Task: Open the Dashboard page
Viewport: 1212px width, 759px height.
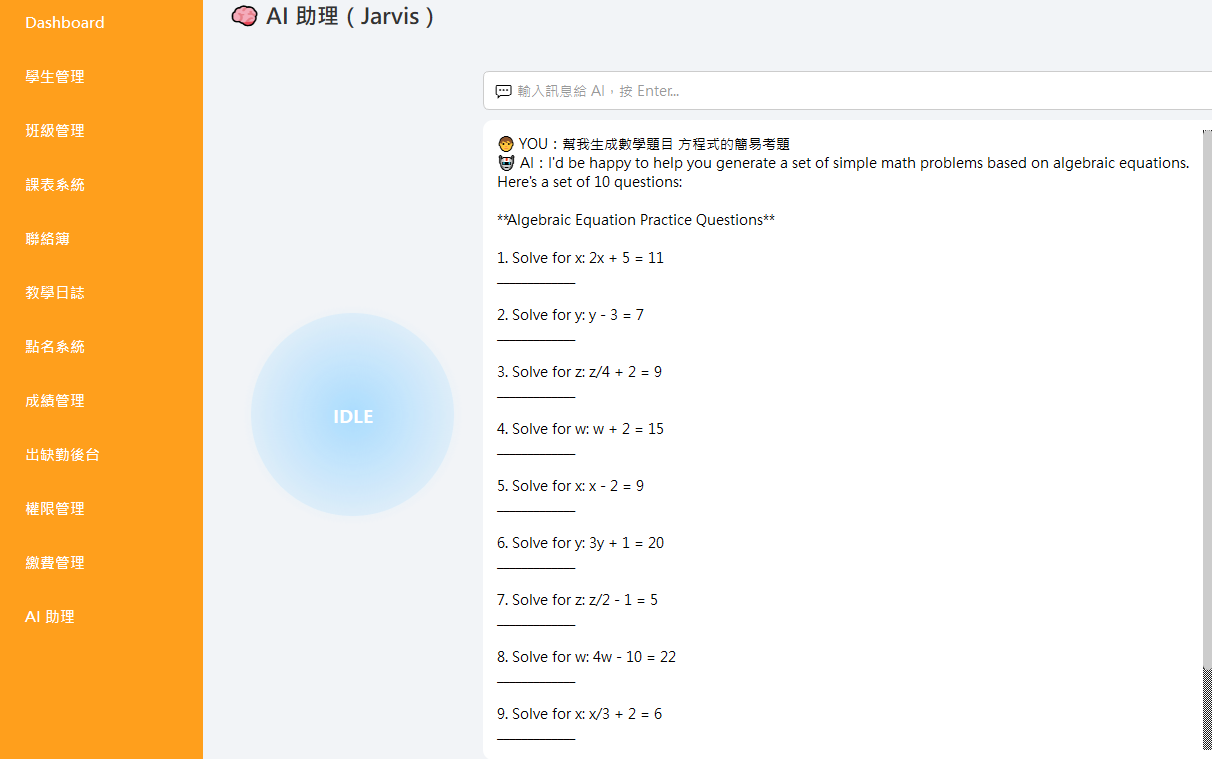Action: pos(64,22)
